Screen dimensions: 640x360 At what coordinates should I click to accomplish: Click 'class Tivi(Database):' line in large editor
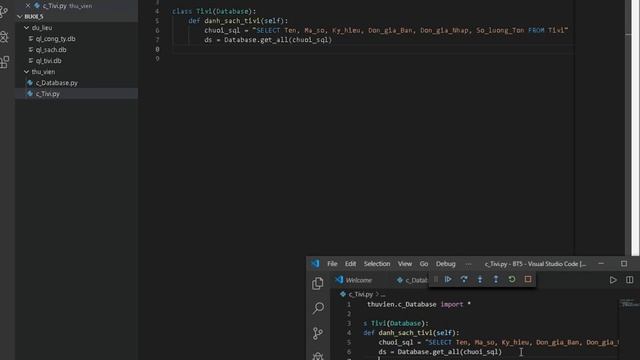point(214,11)
